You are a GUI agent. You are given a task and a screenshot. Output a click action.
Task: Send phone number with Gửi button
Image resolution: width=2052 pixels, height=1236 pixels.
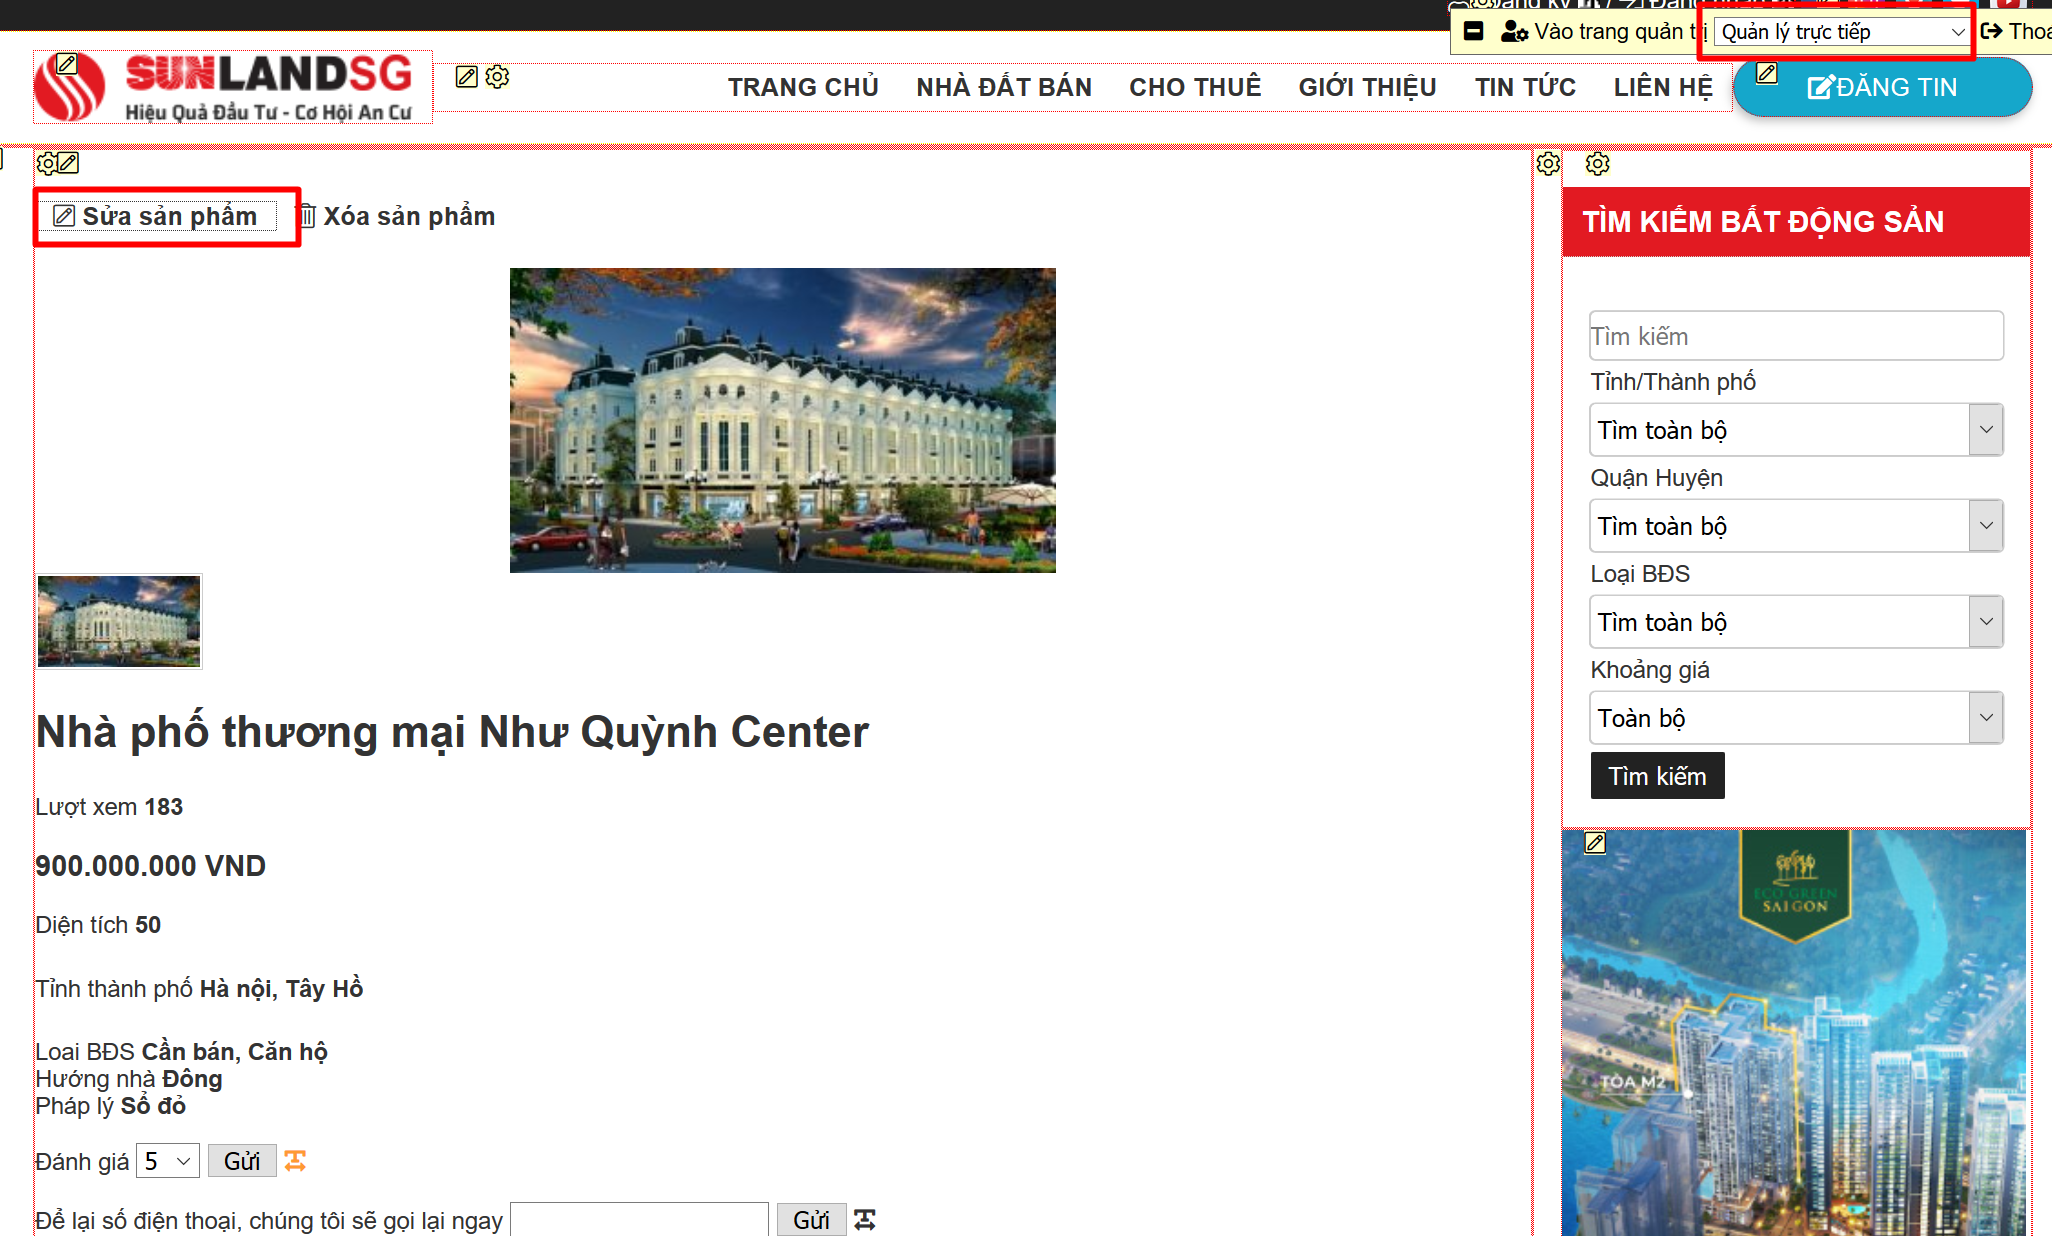(x=811, y=1220)
